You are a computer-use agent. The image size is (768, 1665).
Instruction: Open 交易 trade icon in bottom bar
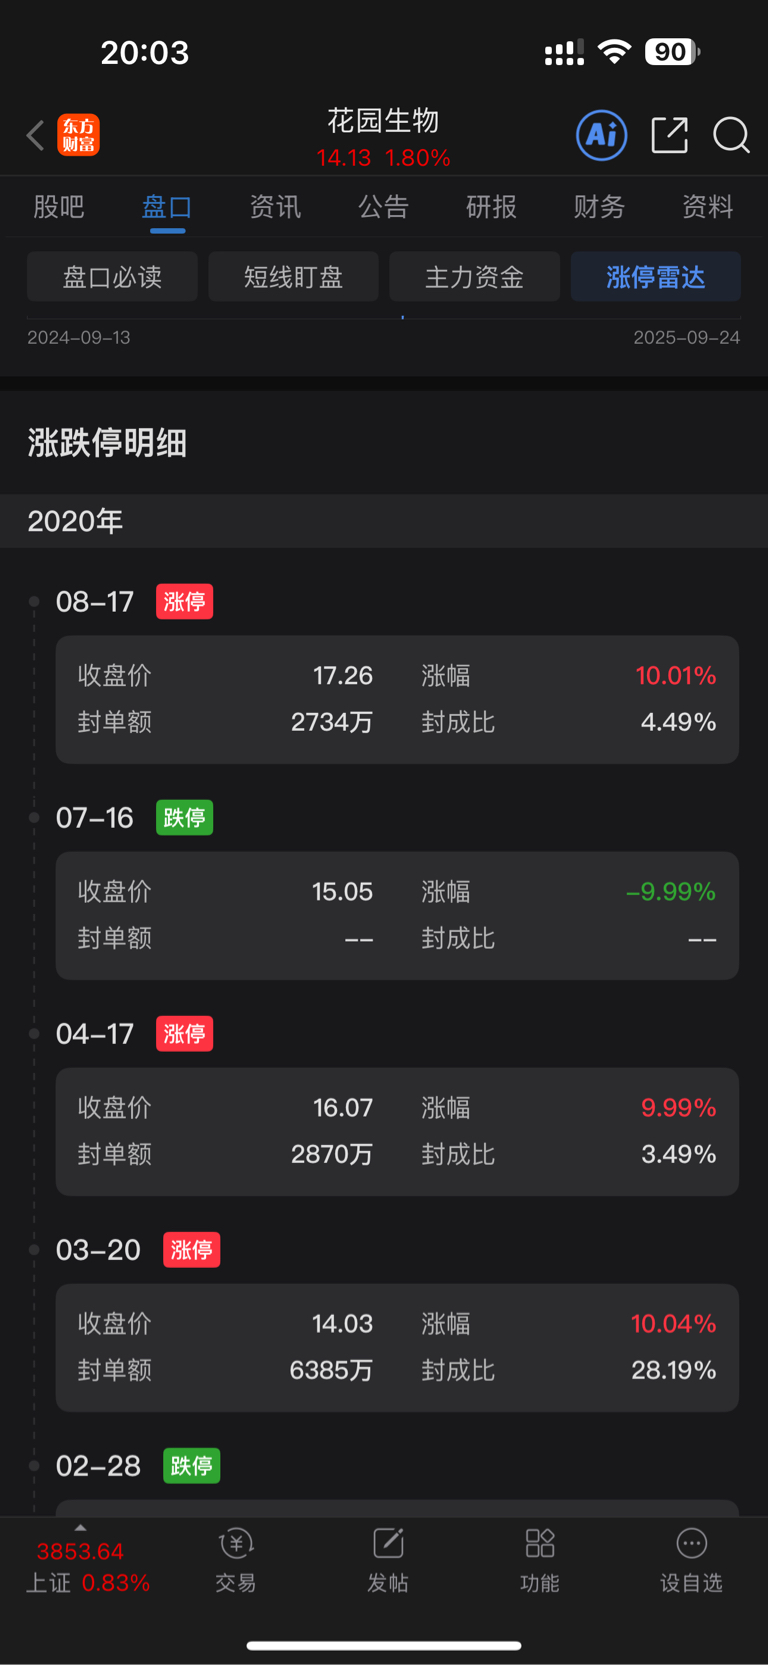pos(236,1560)
